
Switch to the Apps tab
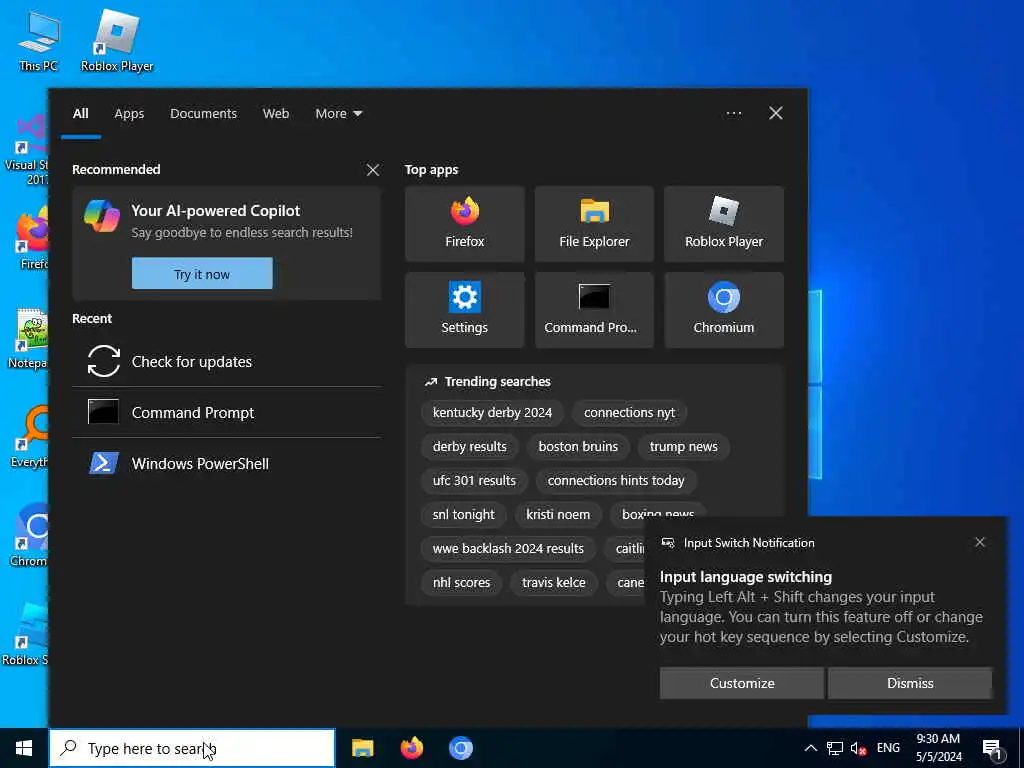point(129,114)
